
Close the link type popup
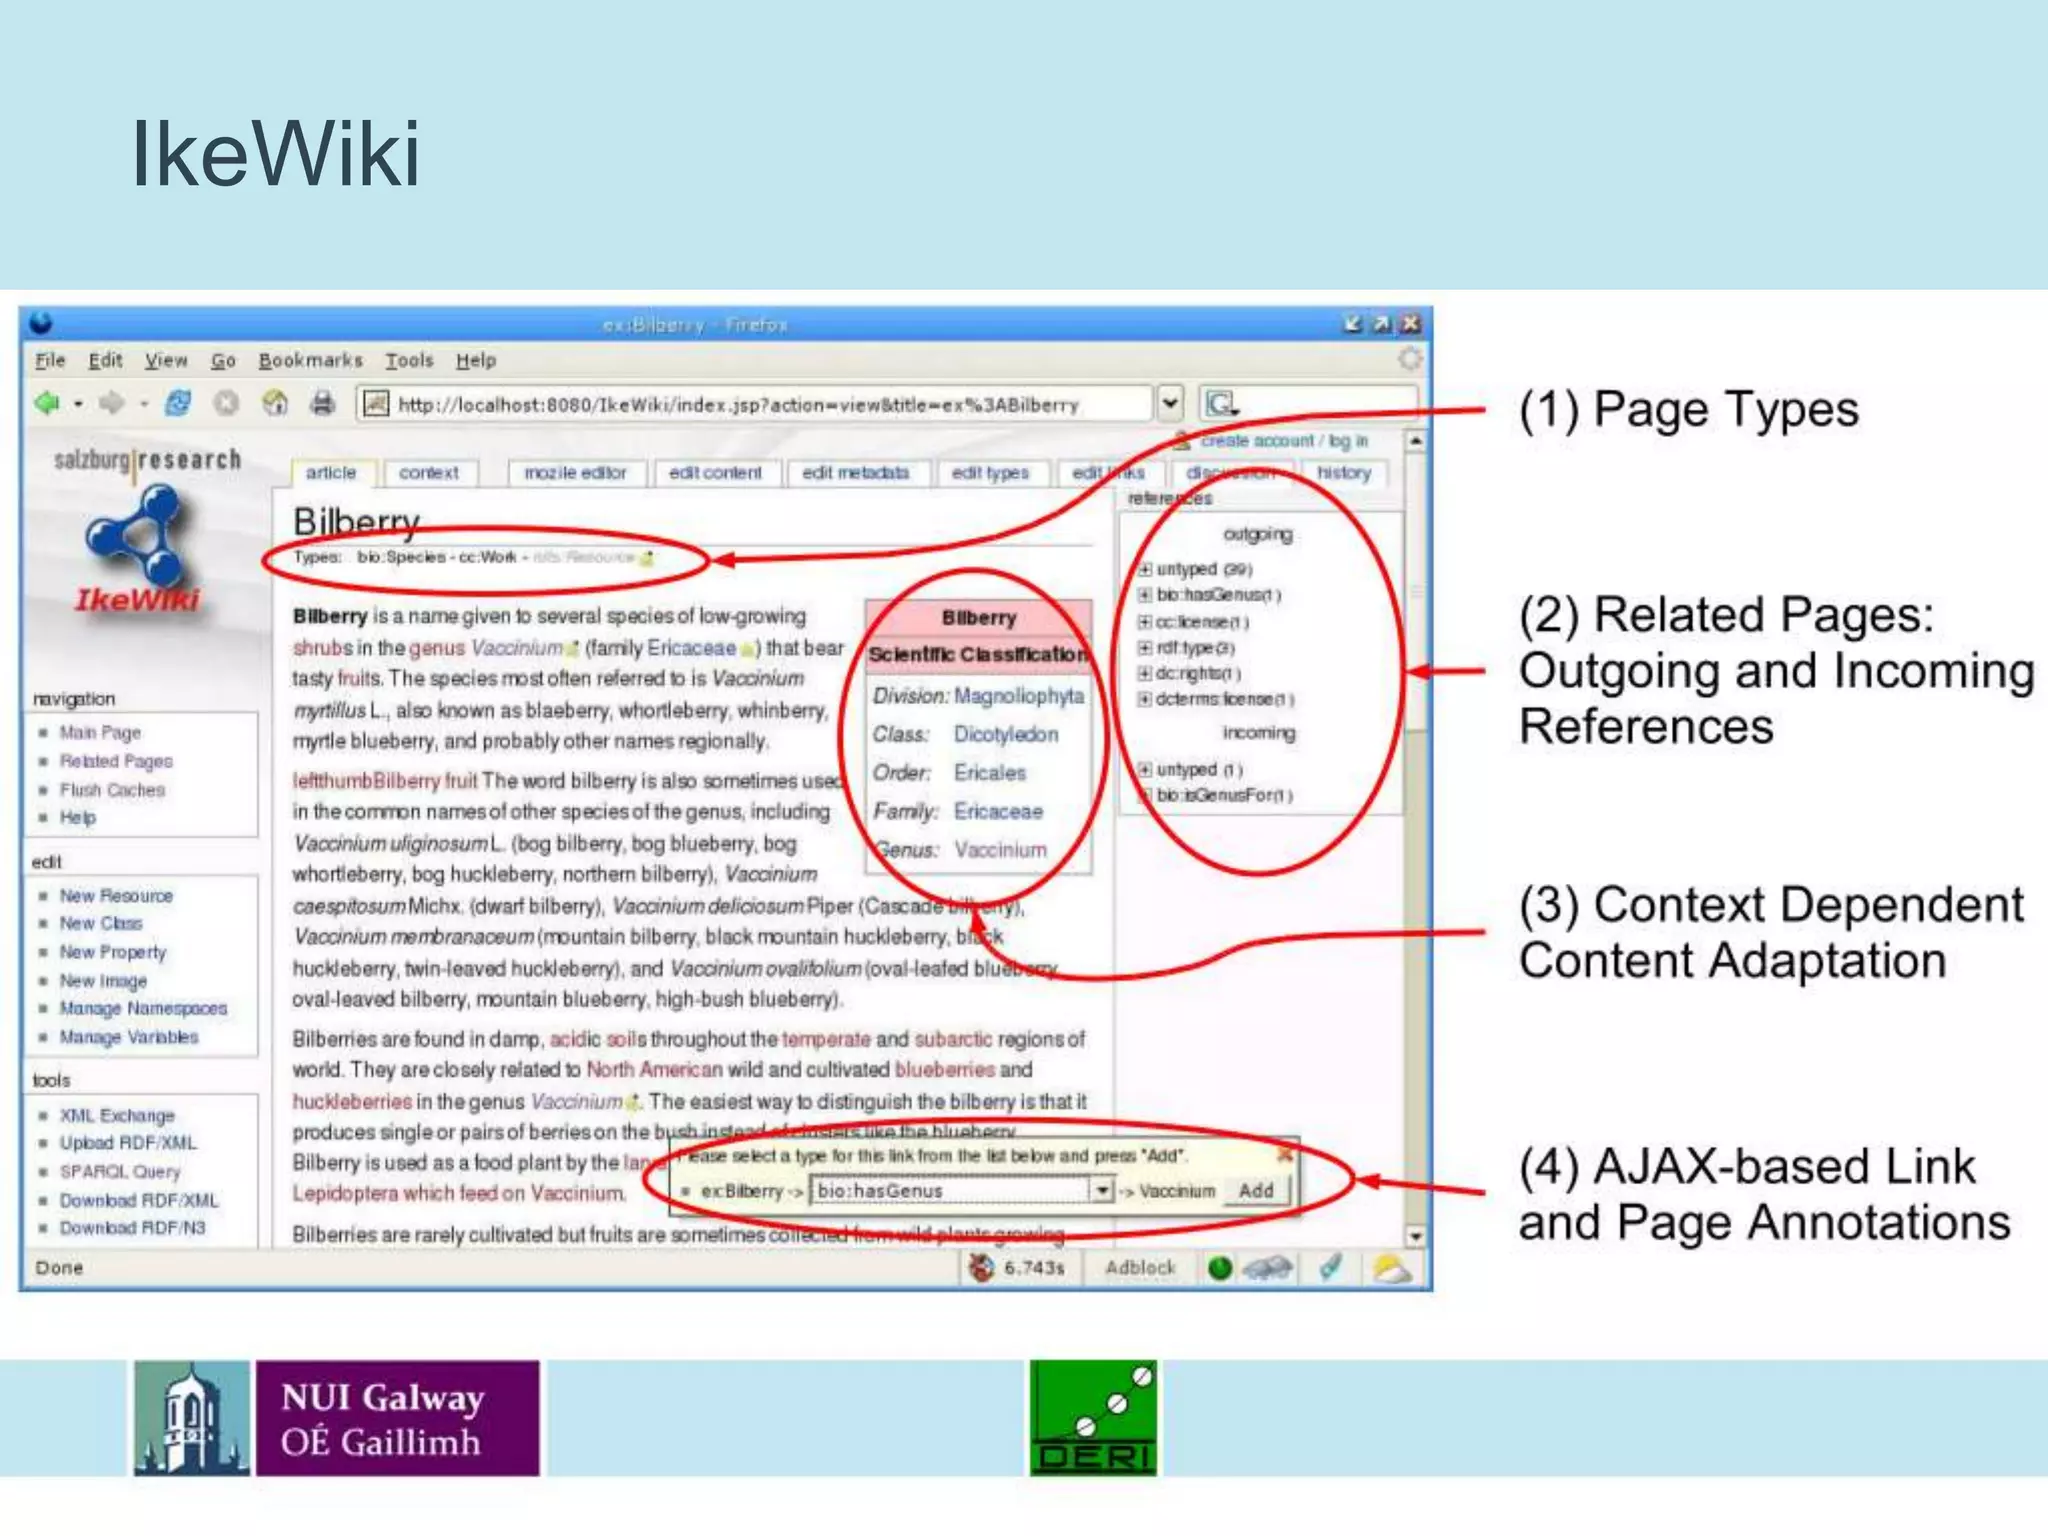1284,1155
